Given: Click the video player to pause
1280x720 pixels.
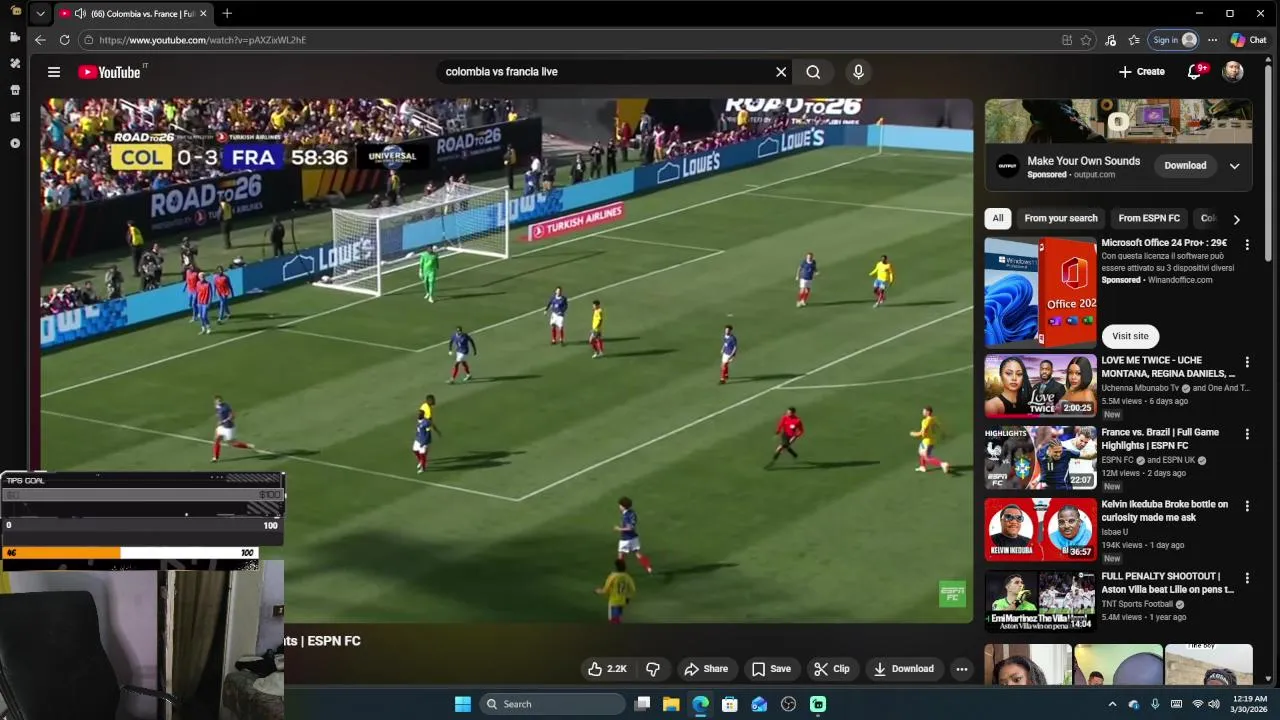Looking at the screenshot, I should pyautogui.click(x=507, y=360).
